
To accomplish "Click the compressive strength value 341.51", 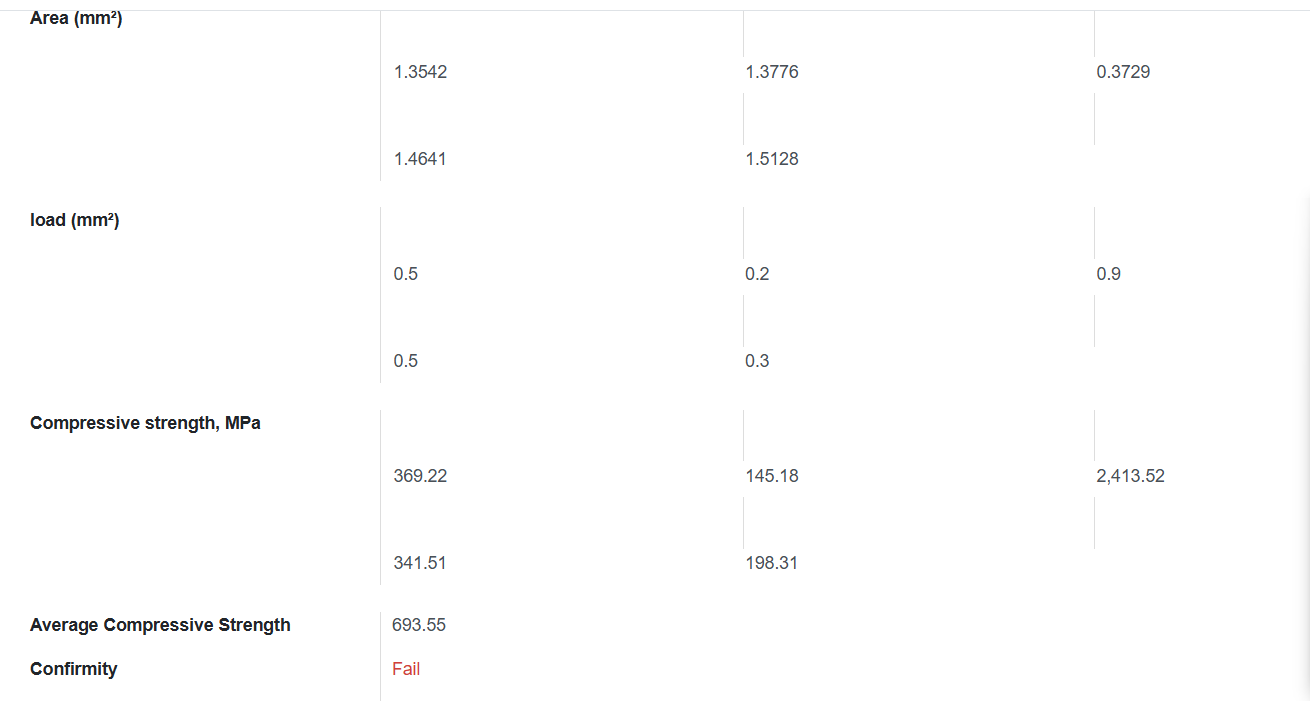I will 420,563.
